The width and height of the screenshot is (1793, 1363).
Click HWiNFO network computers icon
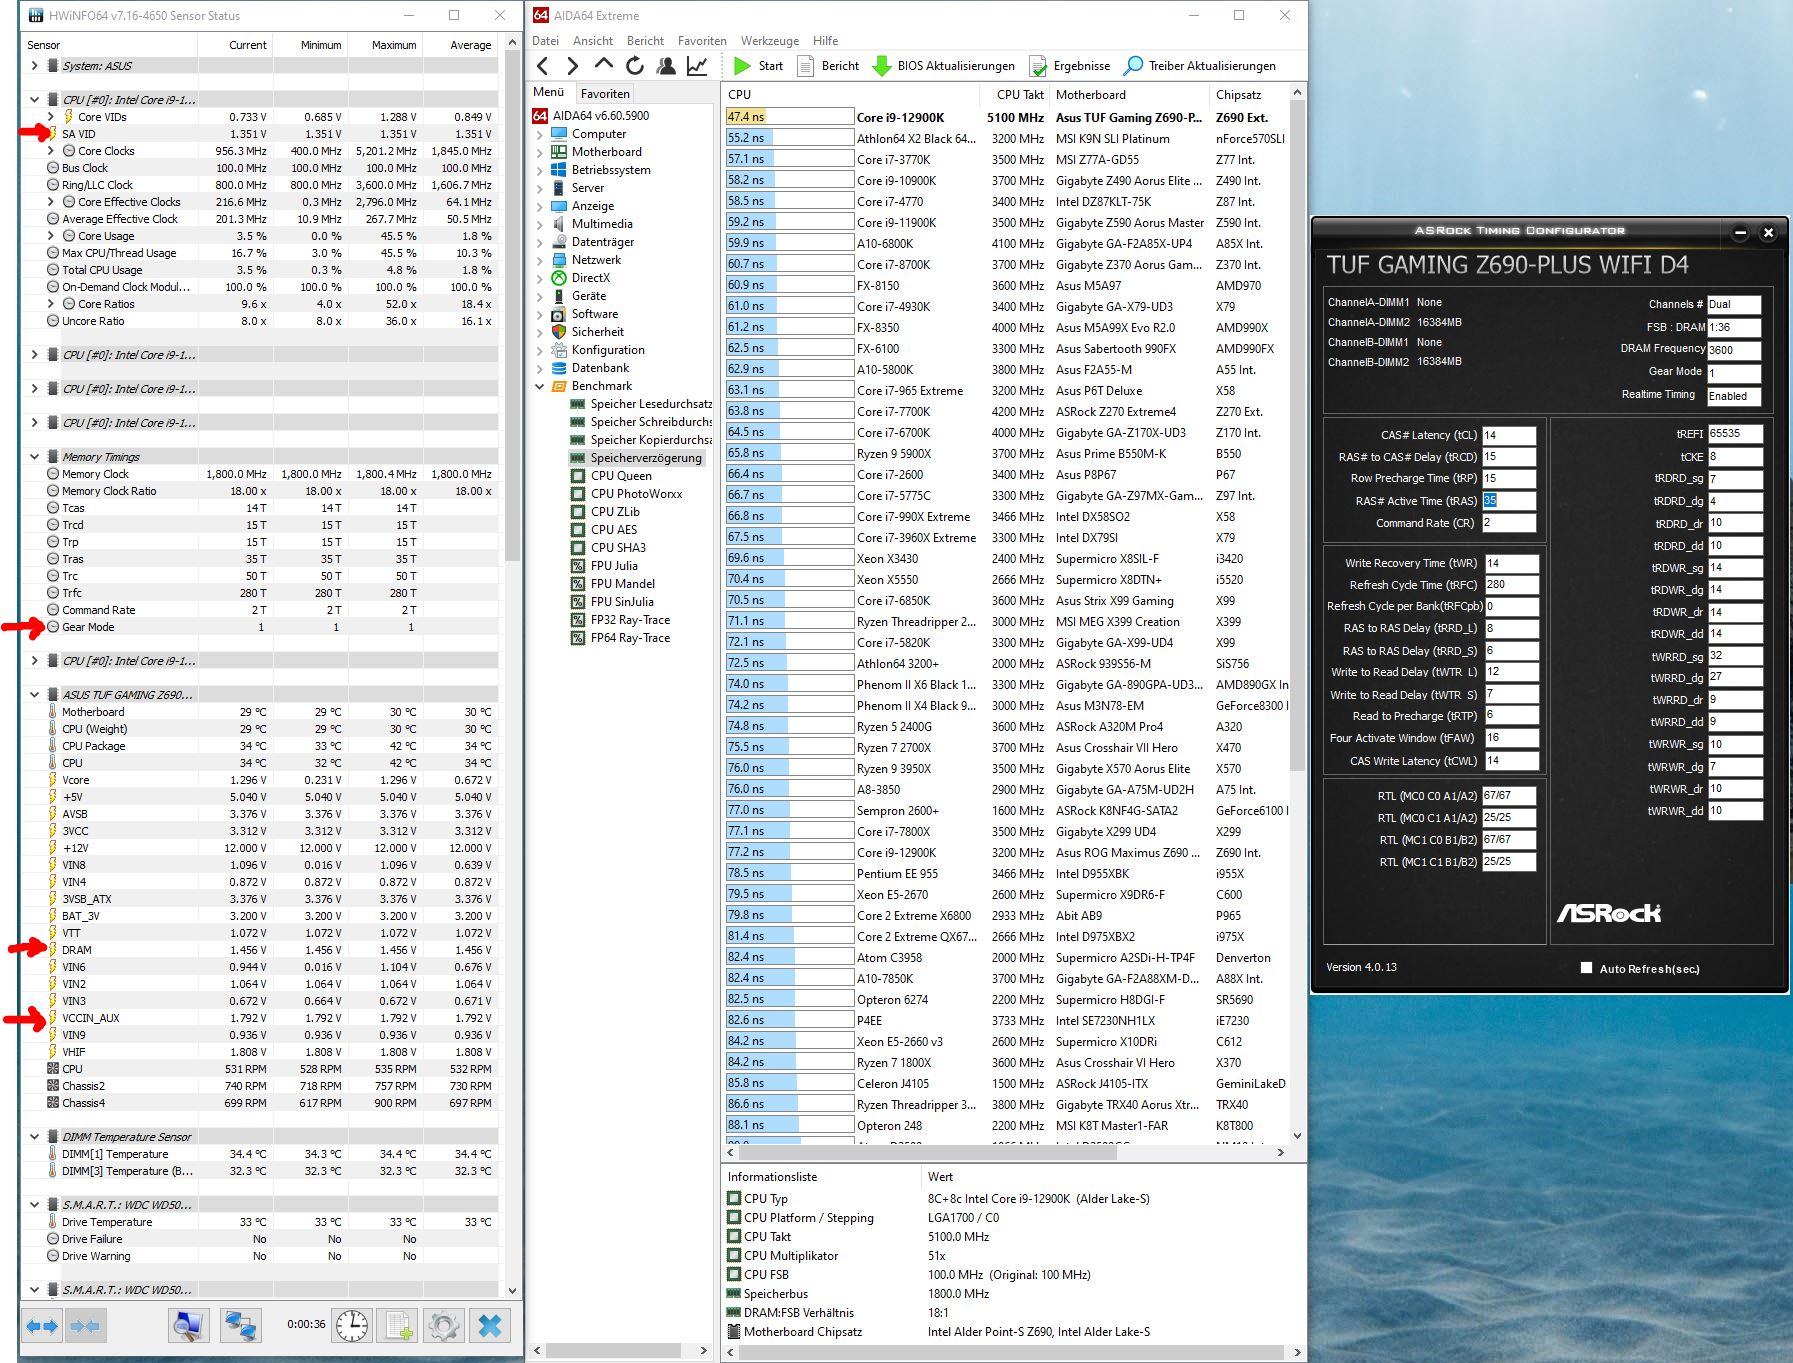(240, 1326)
